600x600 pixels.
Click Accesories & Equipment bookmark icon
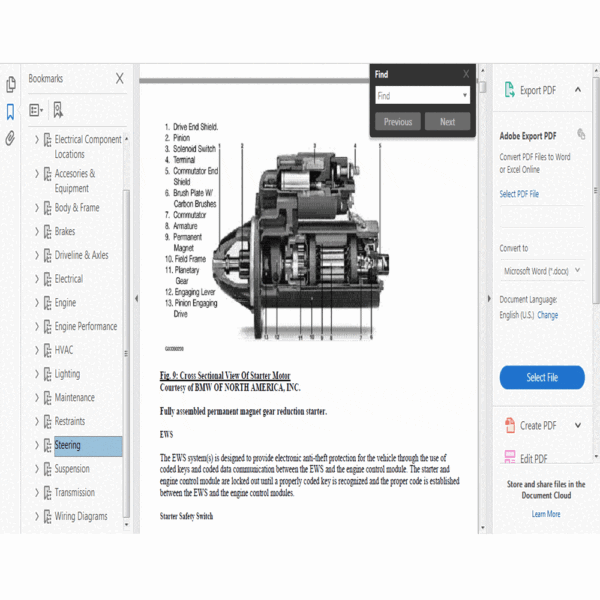(47, 174)
